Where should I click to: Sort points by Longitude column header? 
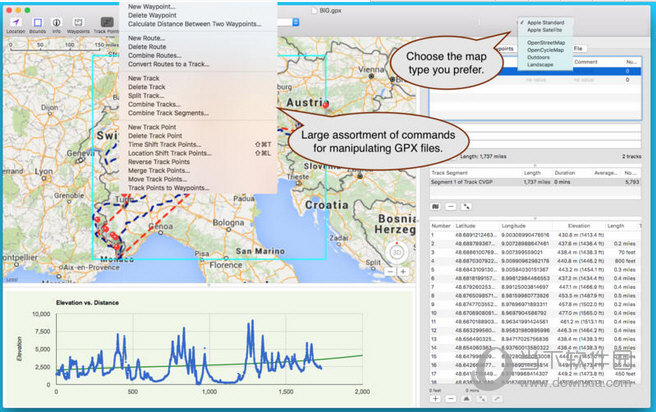[513, 226]
